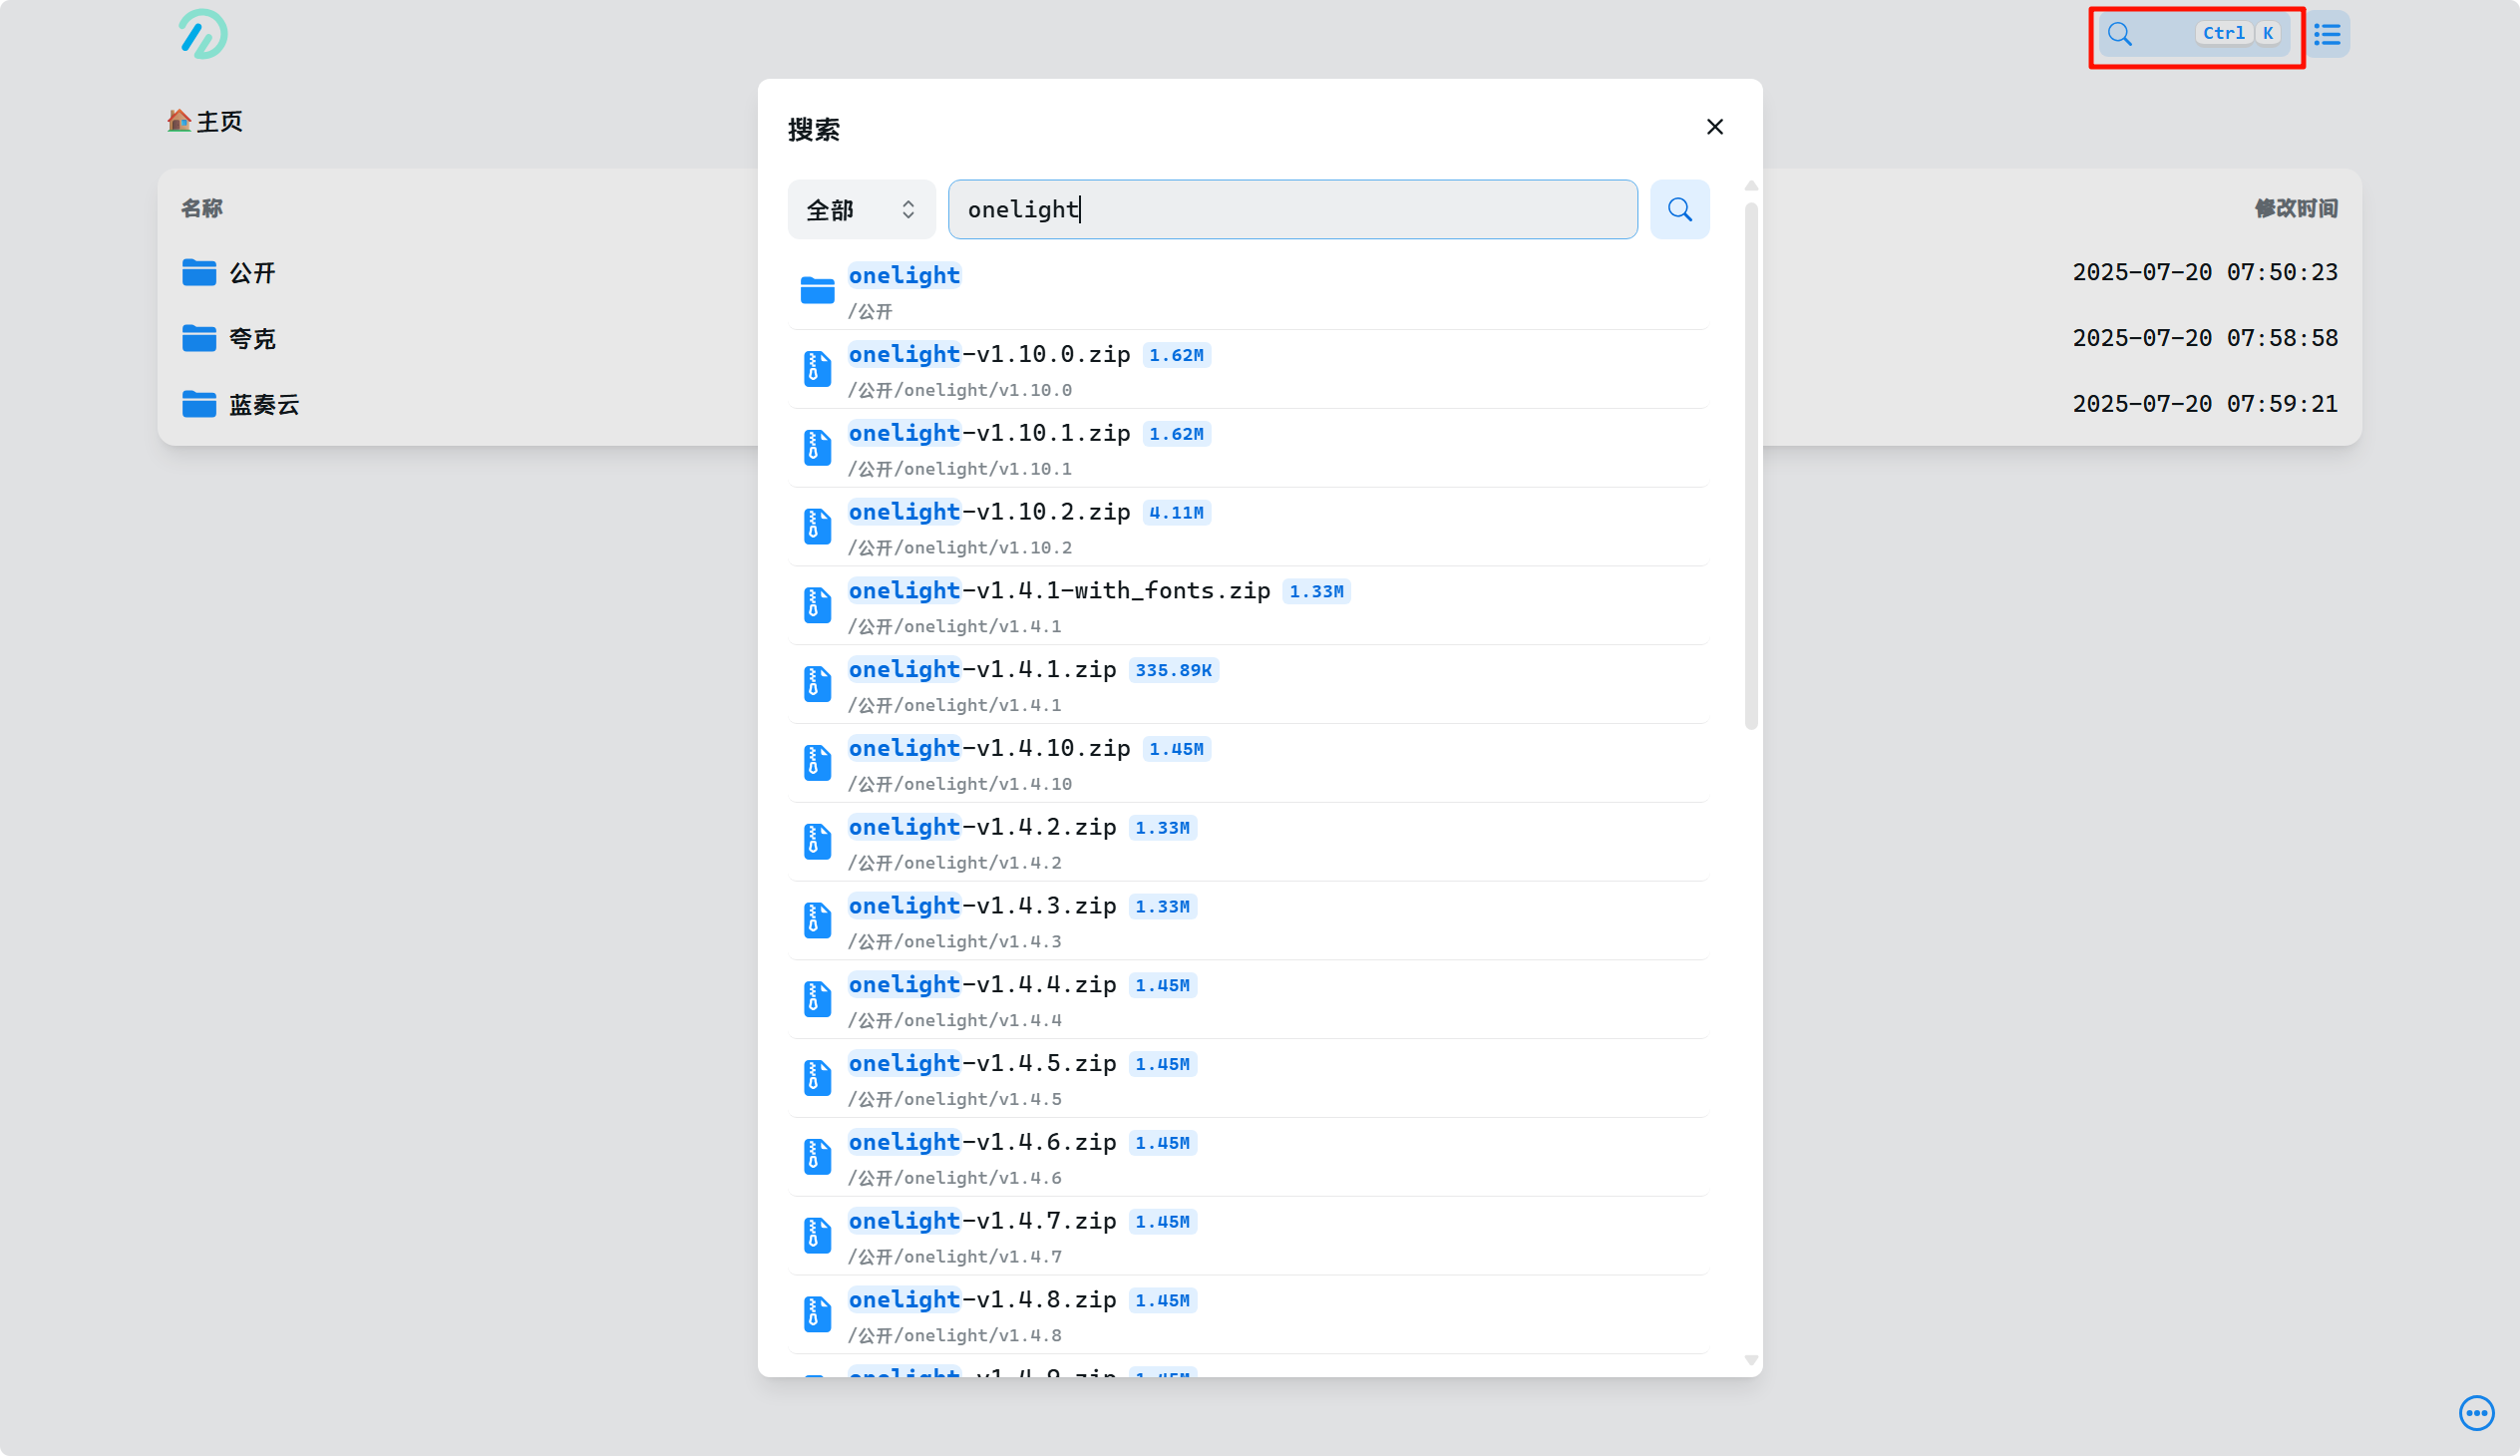Open onelight-v1.4.10.zip result
Image resolution: width=2520 pixels, height=1456 pixels.
coord(989,747)
